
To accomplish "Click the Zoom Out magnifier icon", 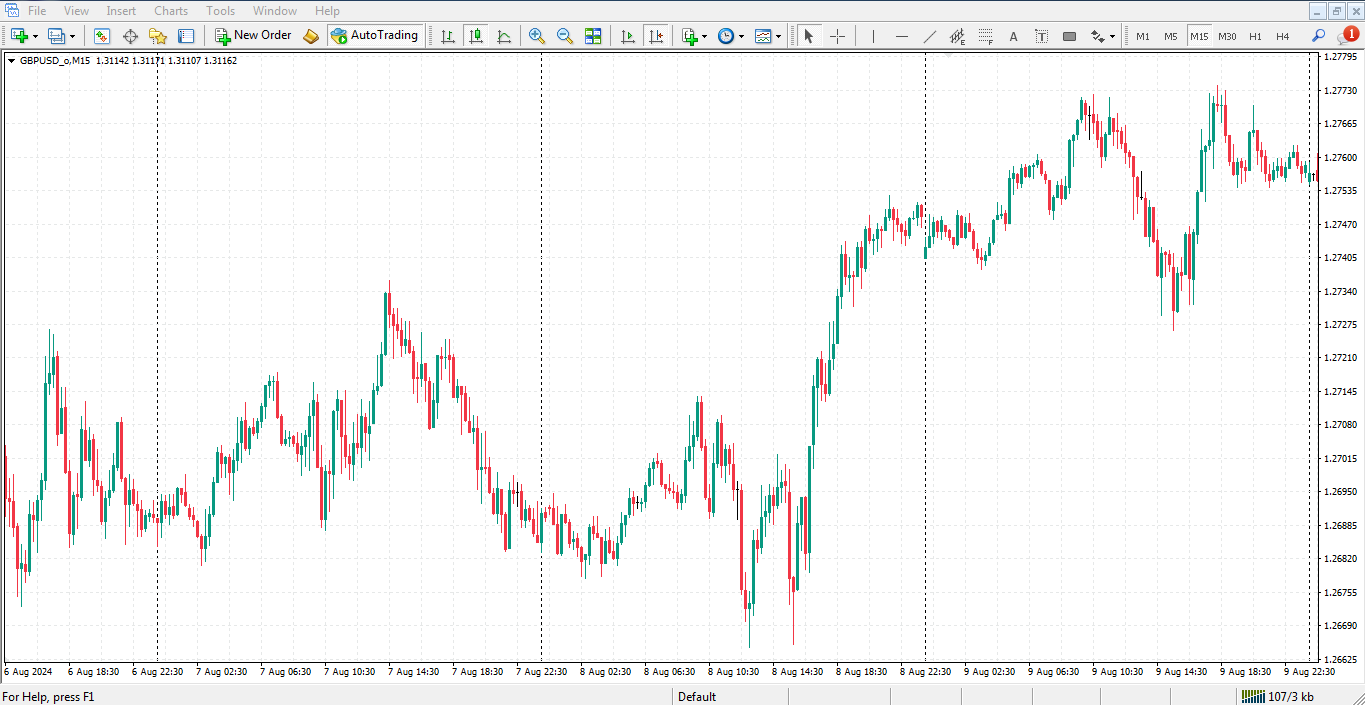I will (x=565, y=36).
